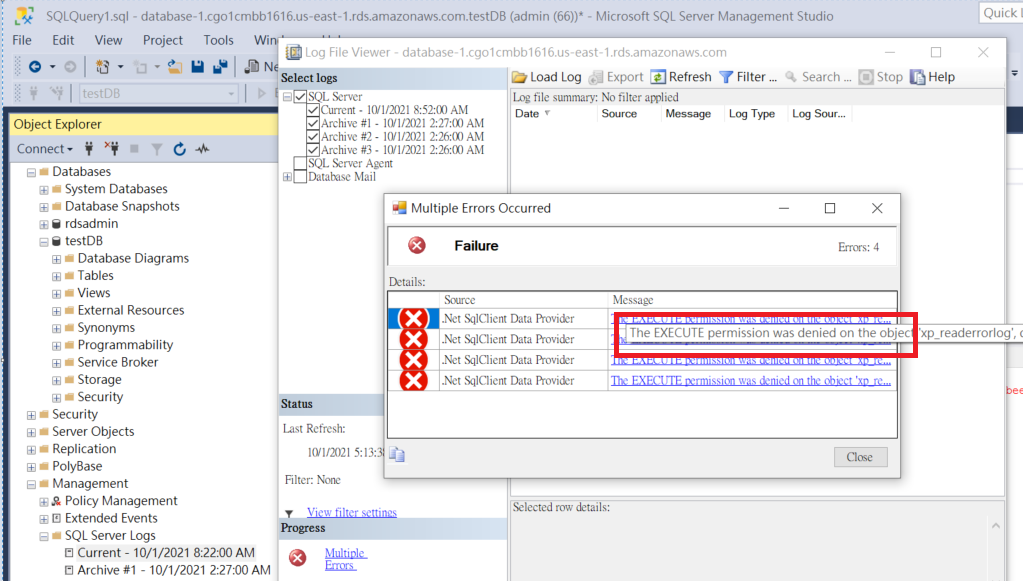Collapse the Databases node in Object Explorer
1023x581 pixels.
(31, 172)
